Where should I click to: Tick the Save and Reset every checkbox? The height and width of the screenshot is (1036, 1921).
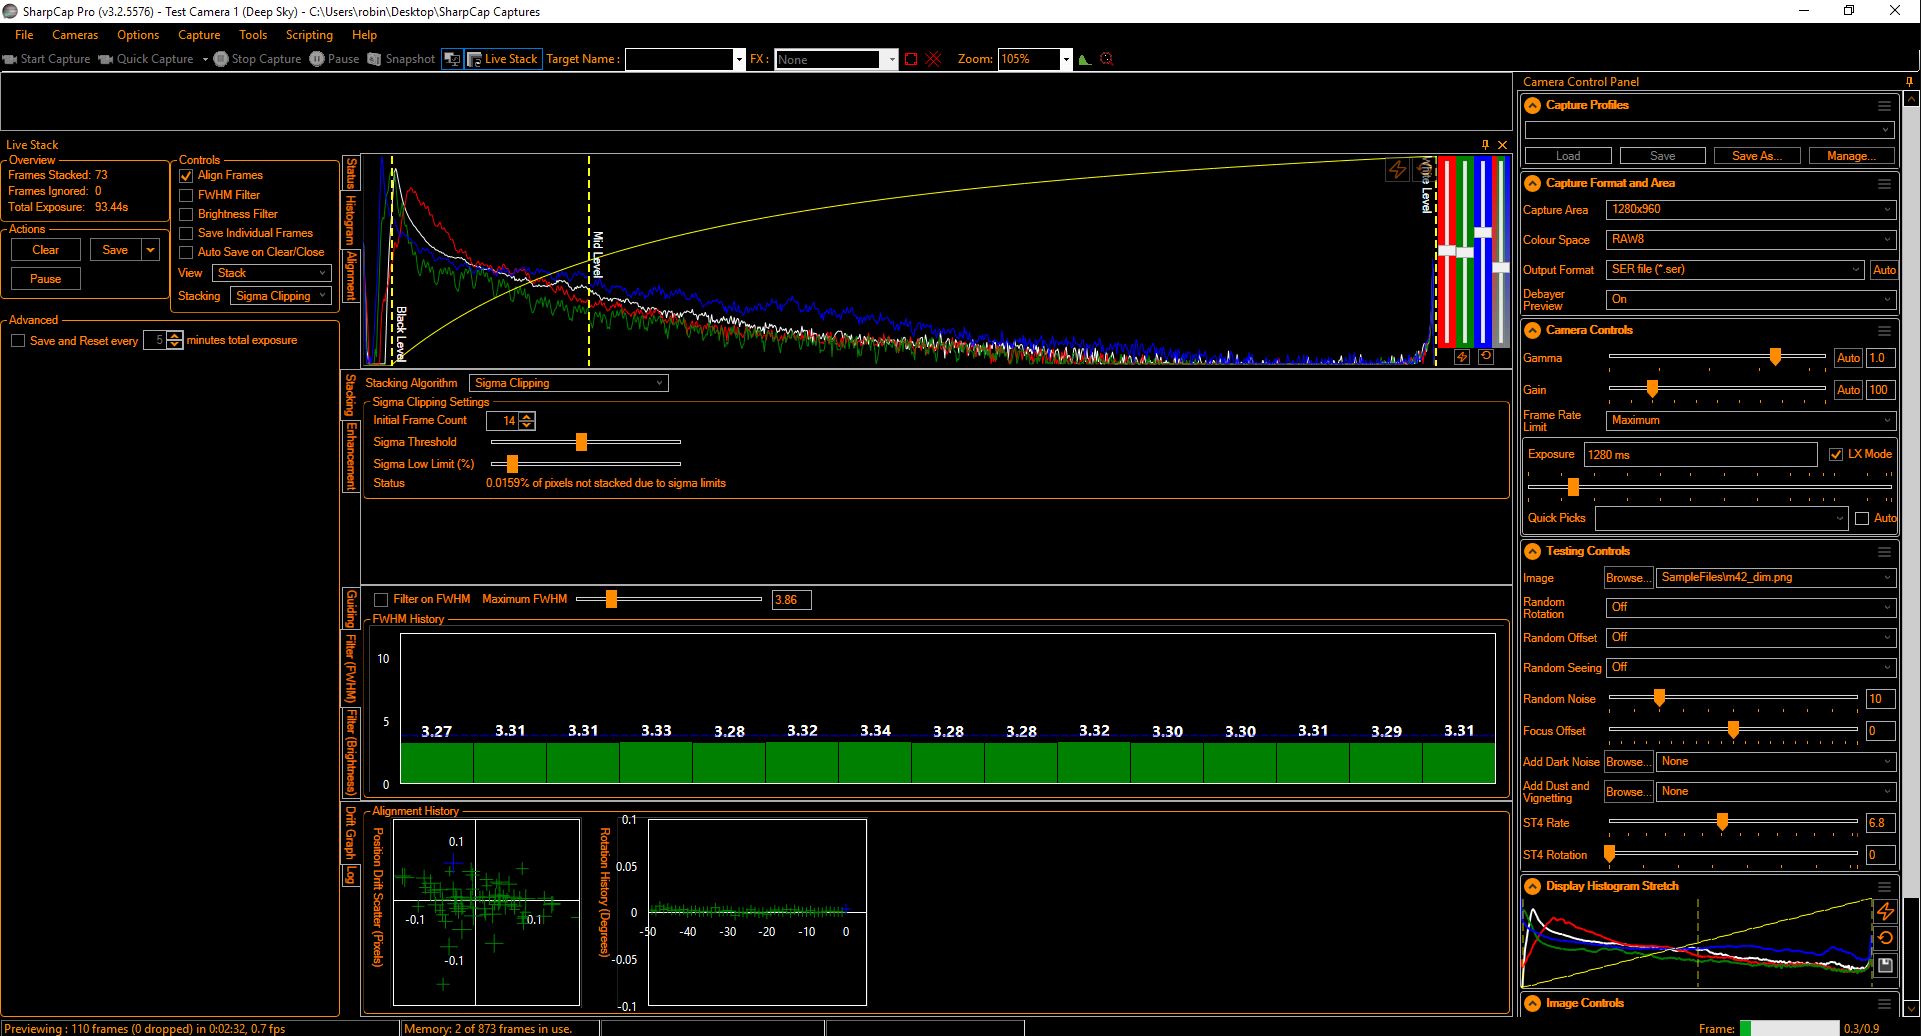click(x=18, y=341)
